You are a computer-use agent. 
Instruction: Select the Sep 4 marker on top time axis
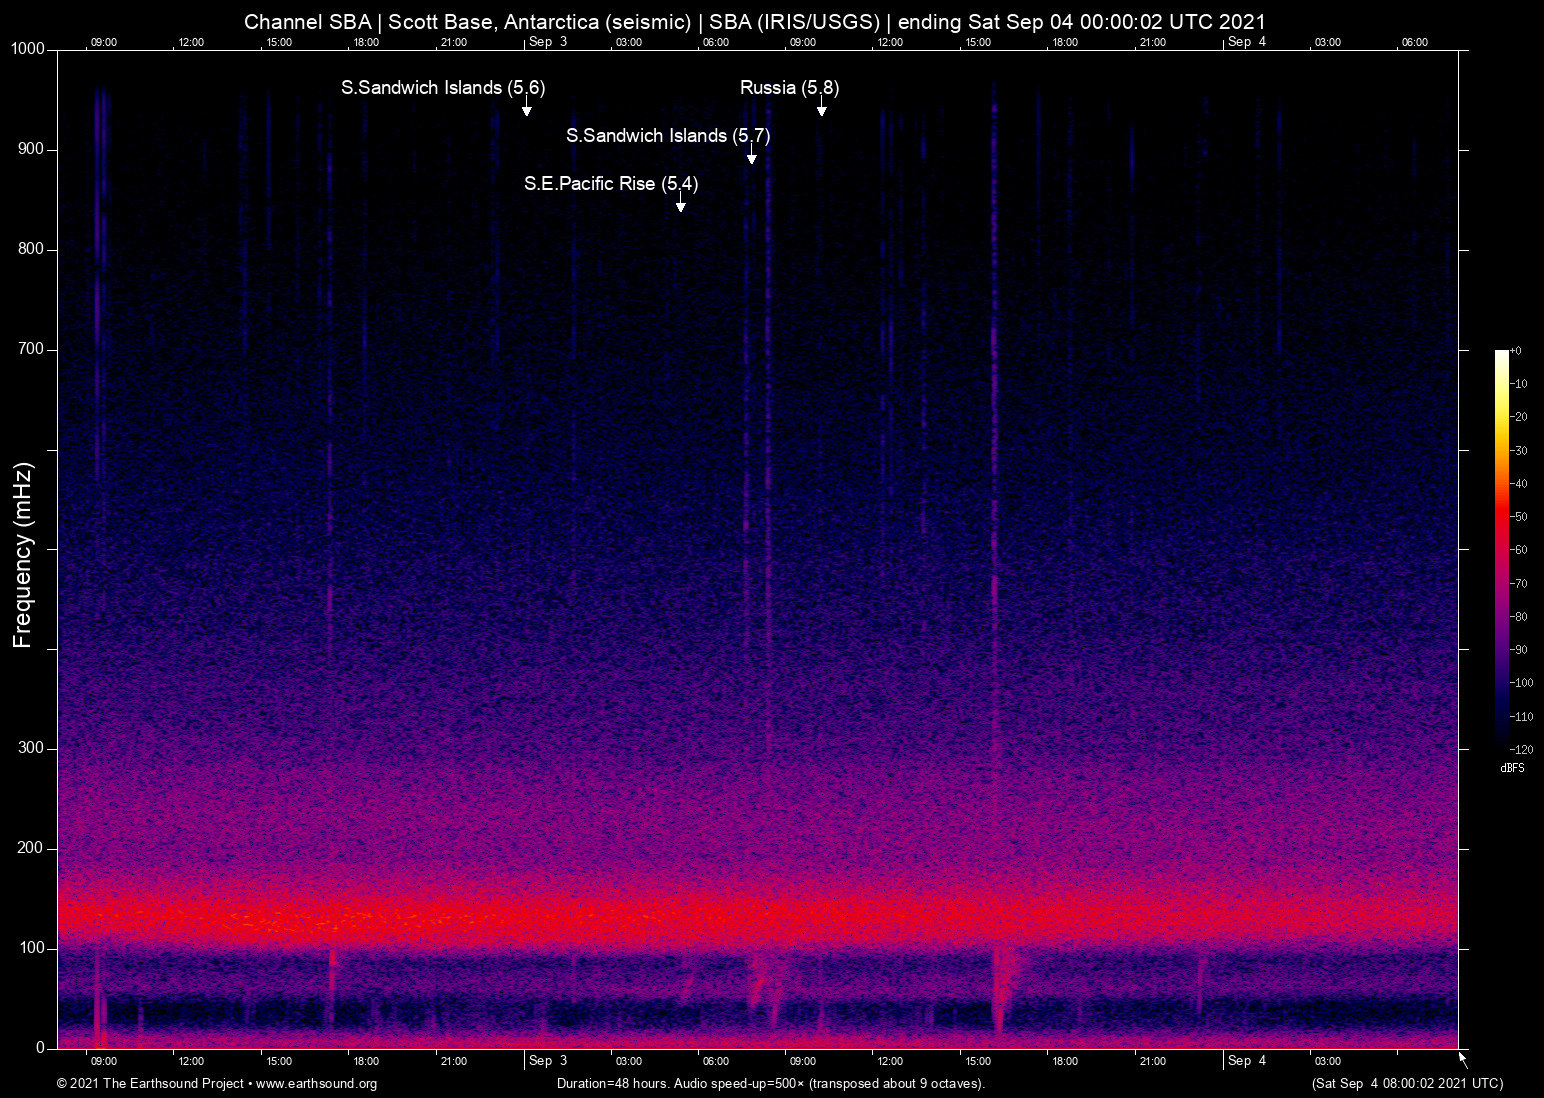pos(1246,41)
